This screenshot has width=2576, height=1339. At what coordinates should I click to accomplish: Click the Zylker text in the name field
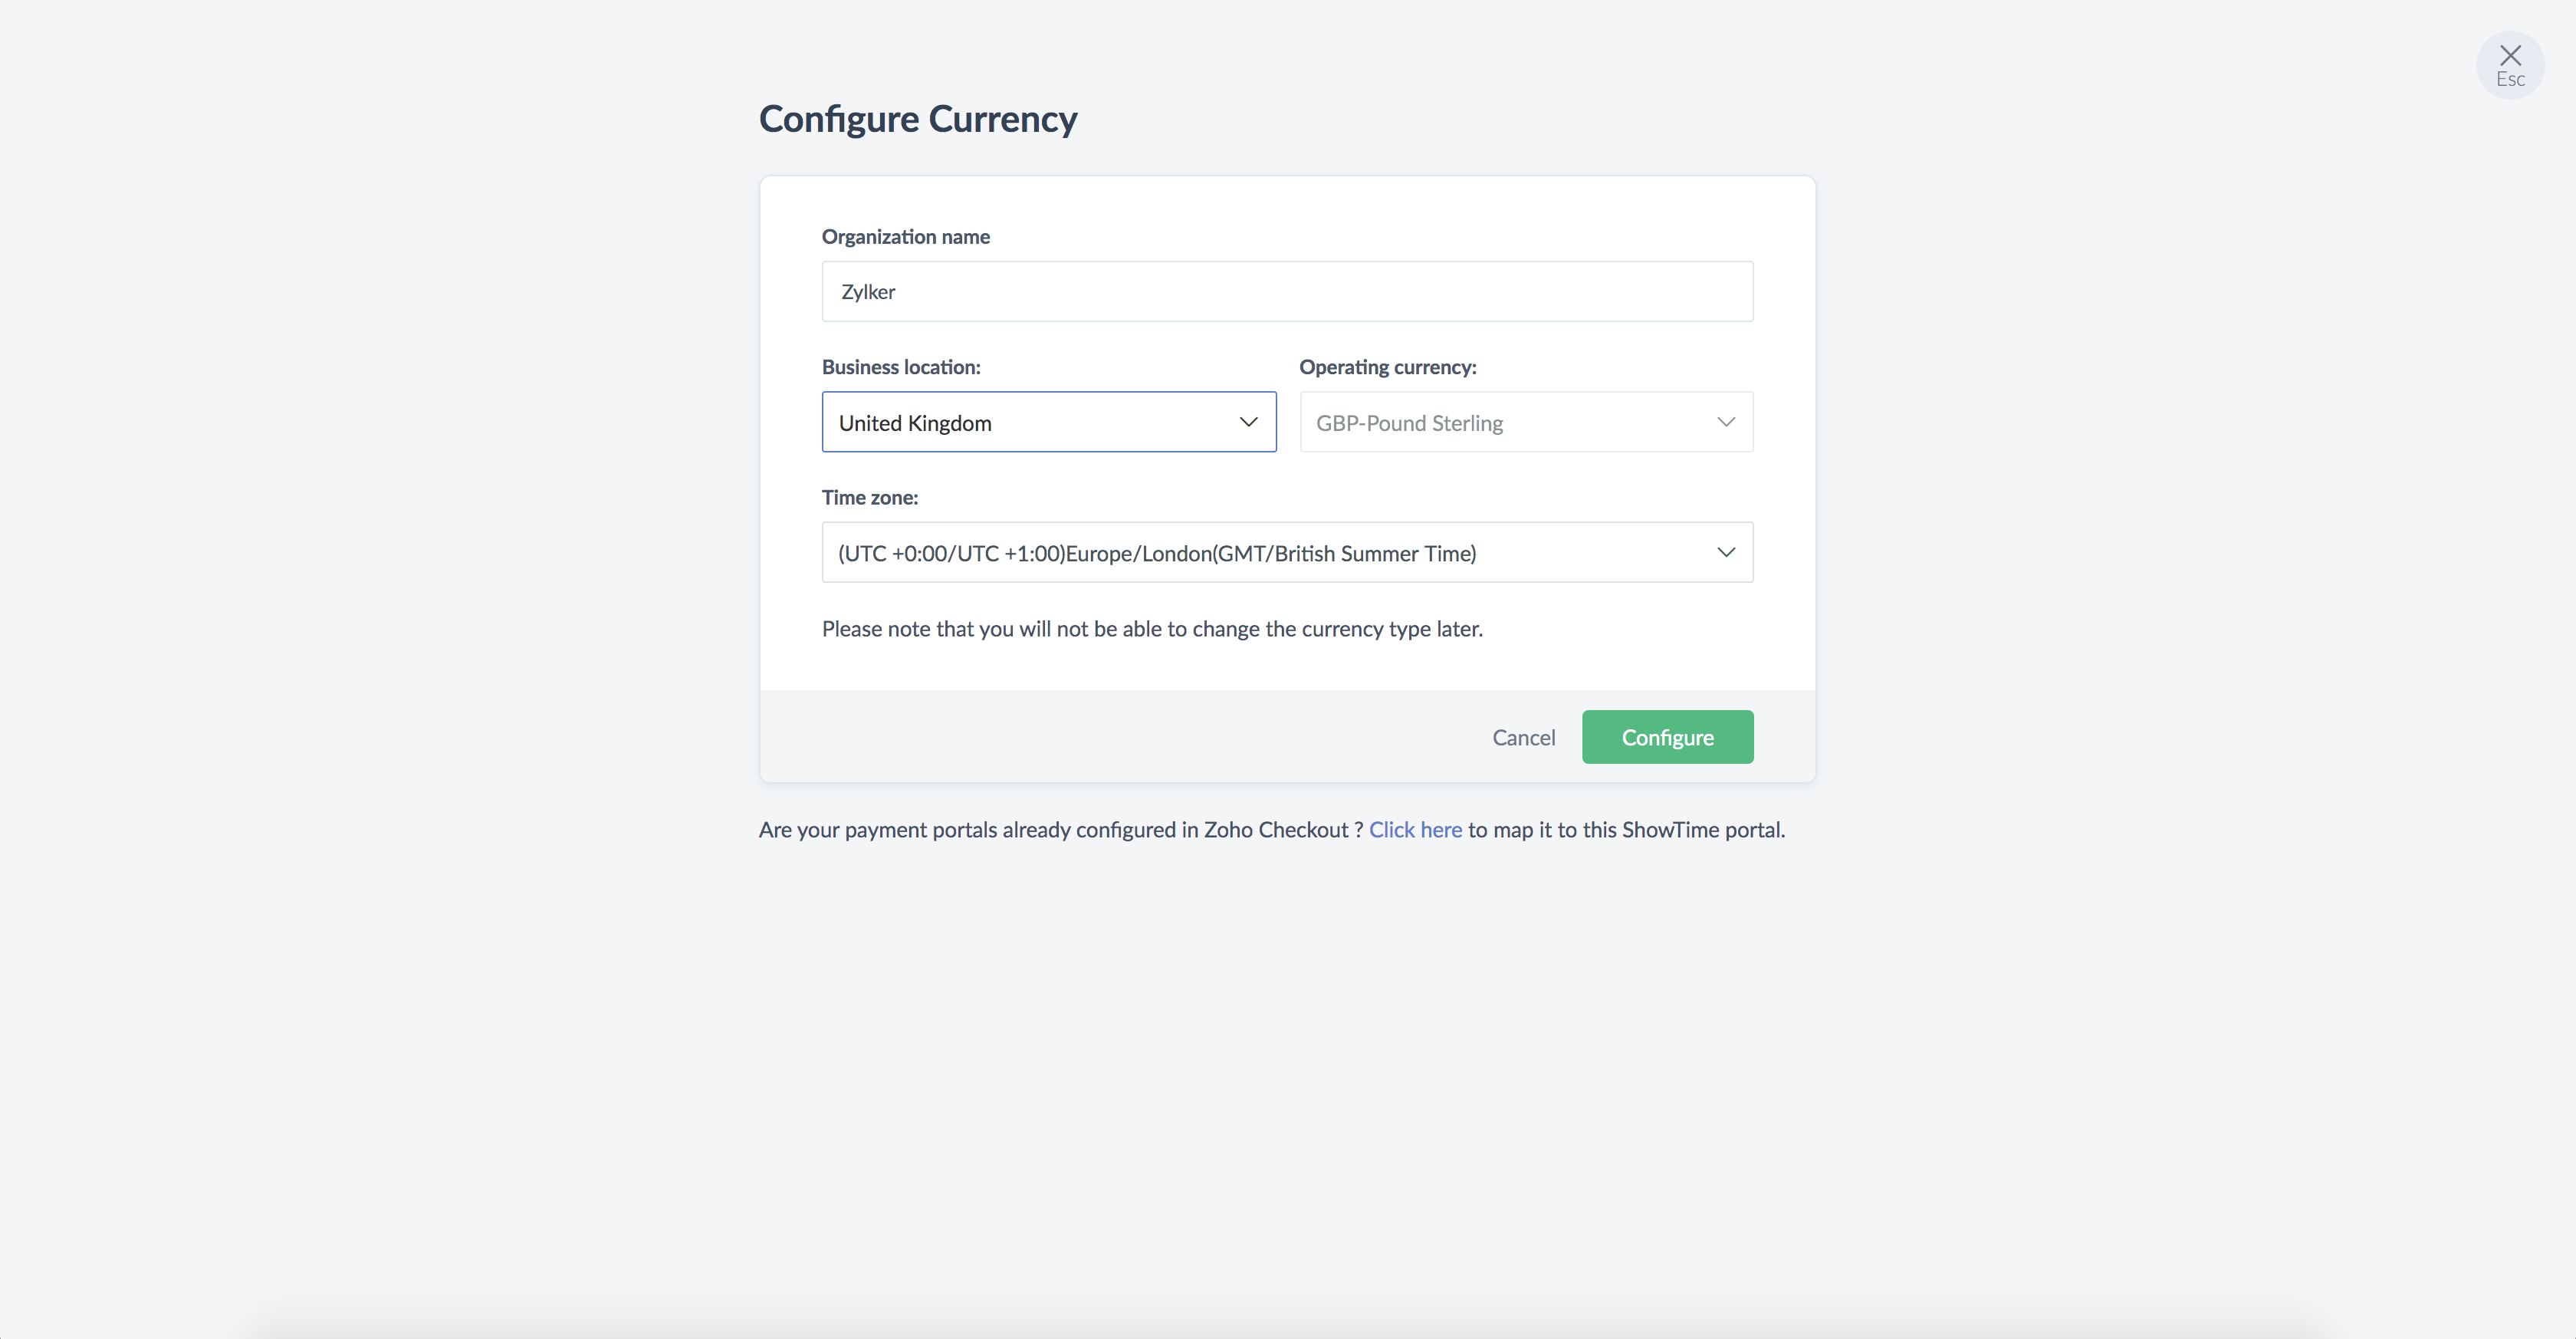pos(867,291)
